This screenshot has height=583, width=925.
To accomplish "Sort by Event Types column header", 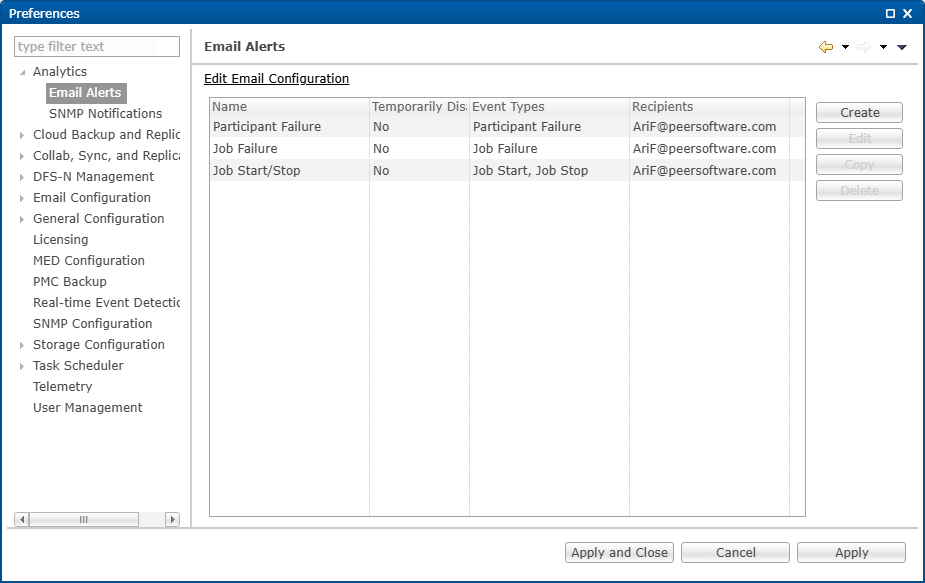I will click(x=549, y=107).
